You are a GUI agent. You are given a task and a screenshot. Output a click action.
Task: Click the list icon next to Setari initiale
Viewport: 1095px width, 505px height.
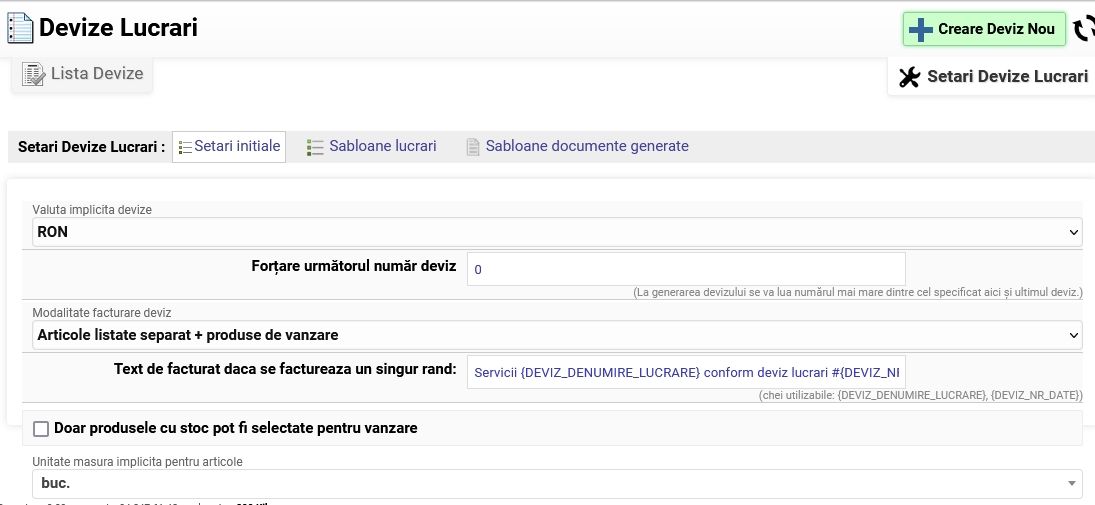pyautogui.click(x=185, y=147)
